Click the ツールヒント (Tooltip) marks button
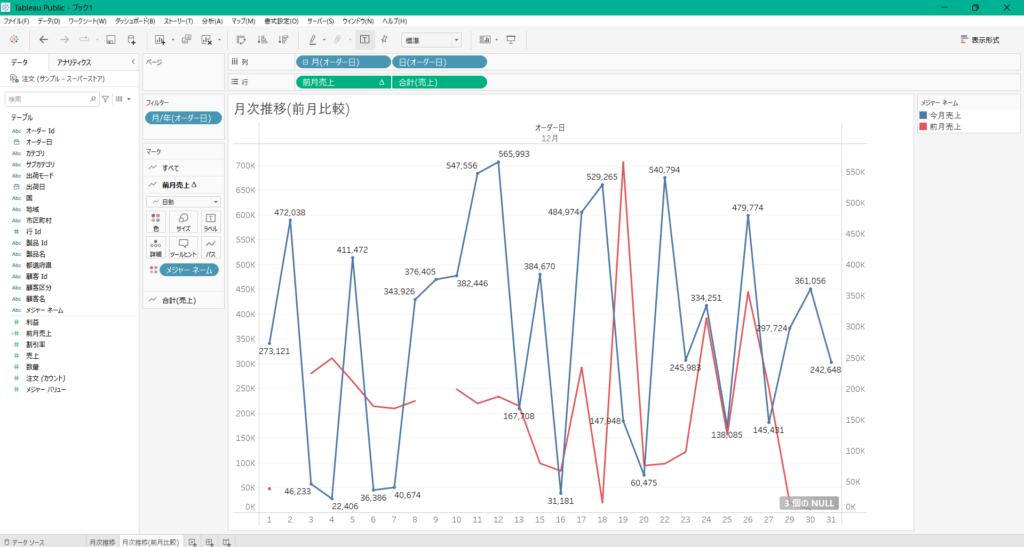Image resolution: width=1024 pixels, height=547 pixels. 184,248
